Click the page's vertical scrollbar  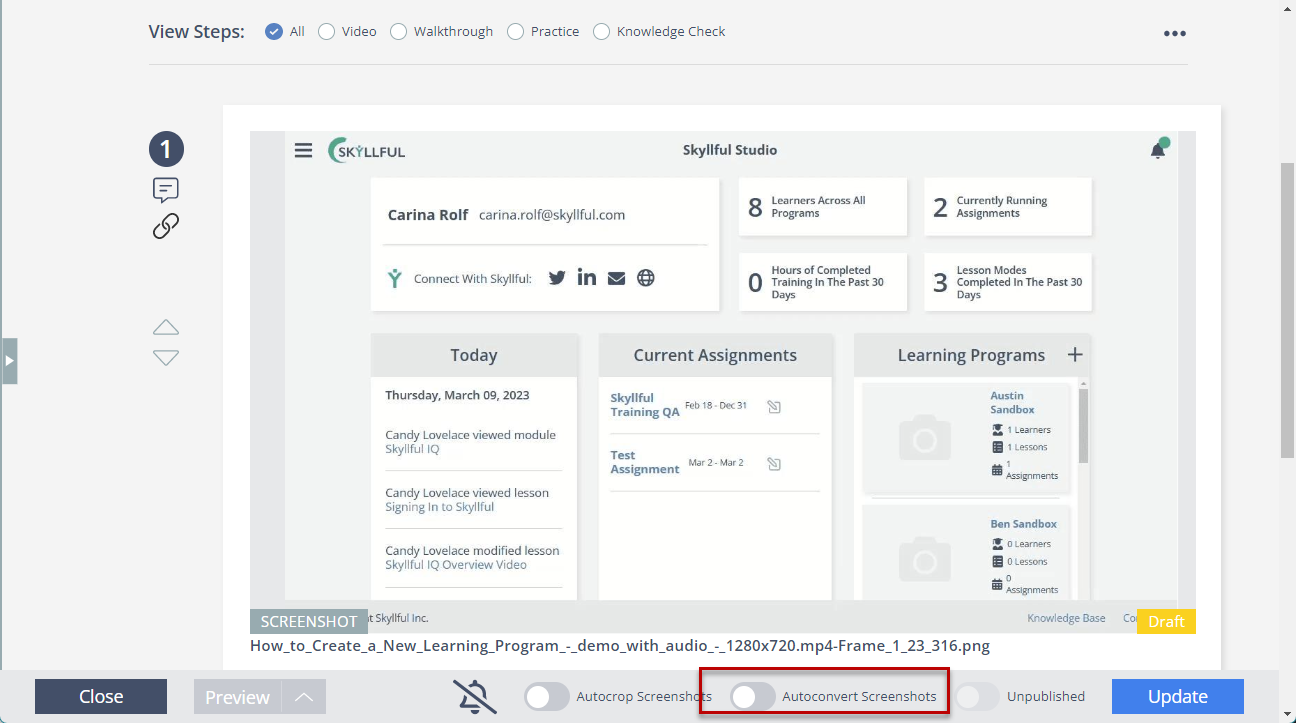coord(1288,309)
